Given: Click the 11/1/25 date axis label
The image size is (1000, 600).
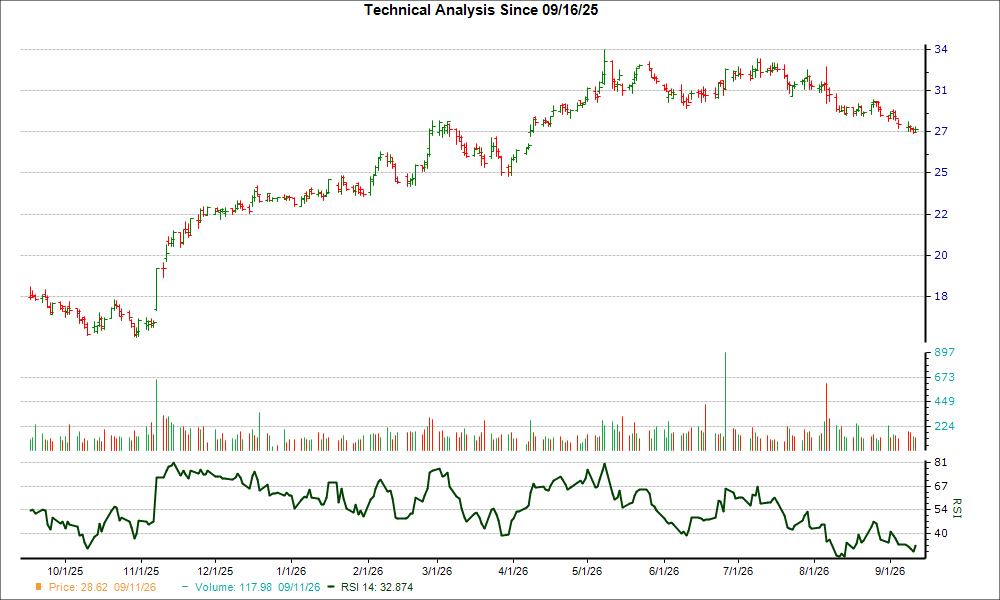Looking at the screenshot, I should (x=141, y=571).
